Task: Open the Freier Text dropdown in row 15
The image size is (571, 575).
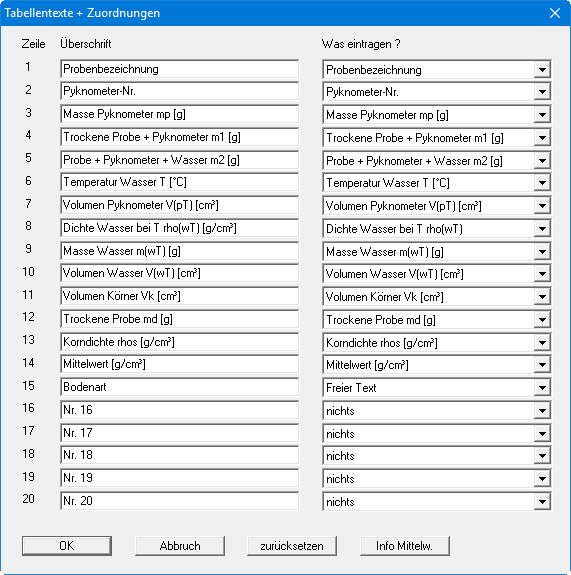Action: [x=542, y=388]
